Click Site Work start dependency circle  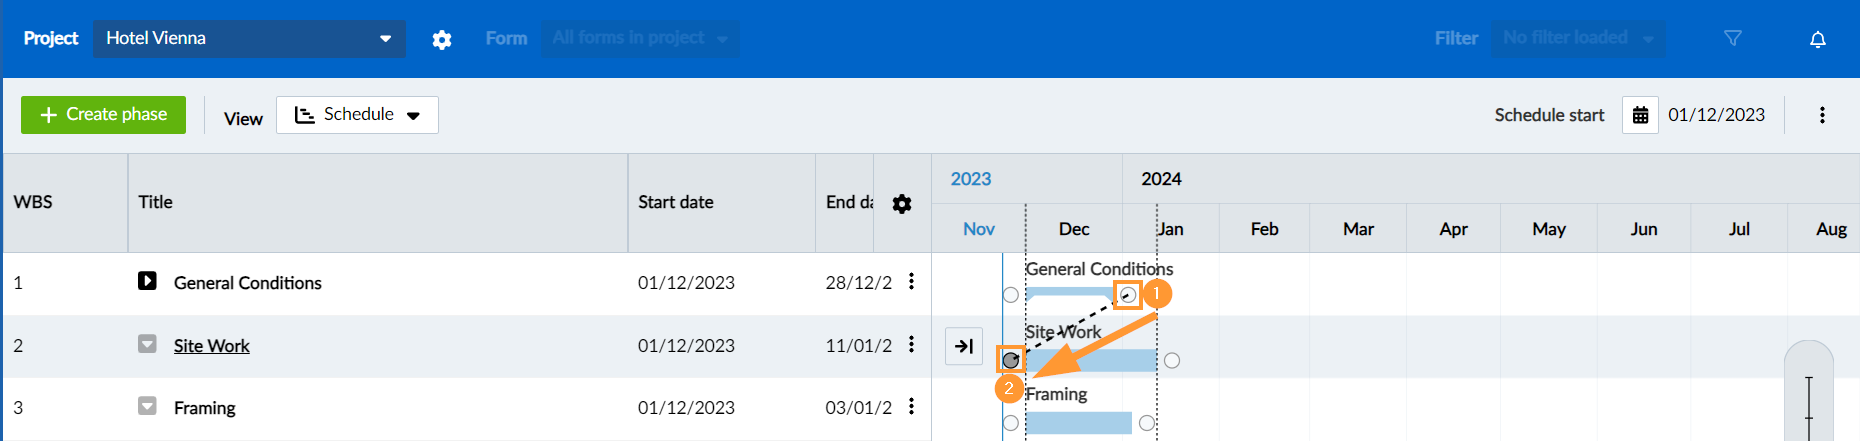pyautogui.click(x=1011, y=360)
